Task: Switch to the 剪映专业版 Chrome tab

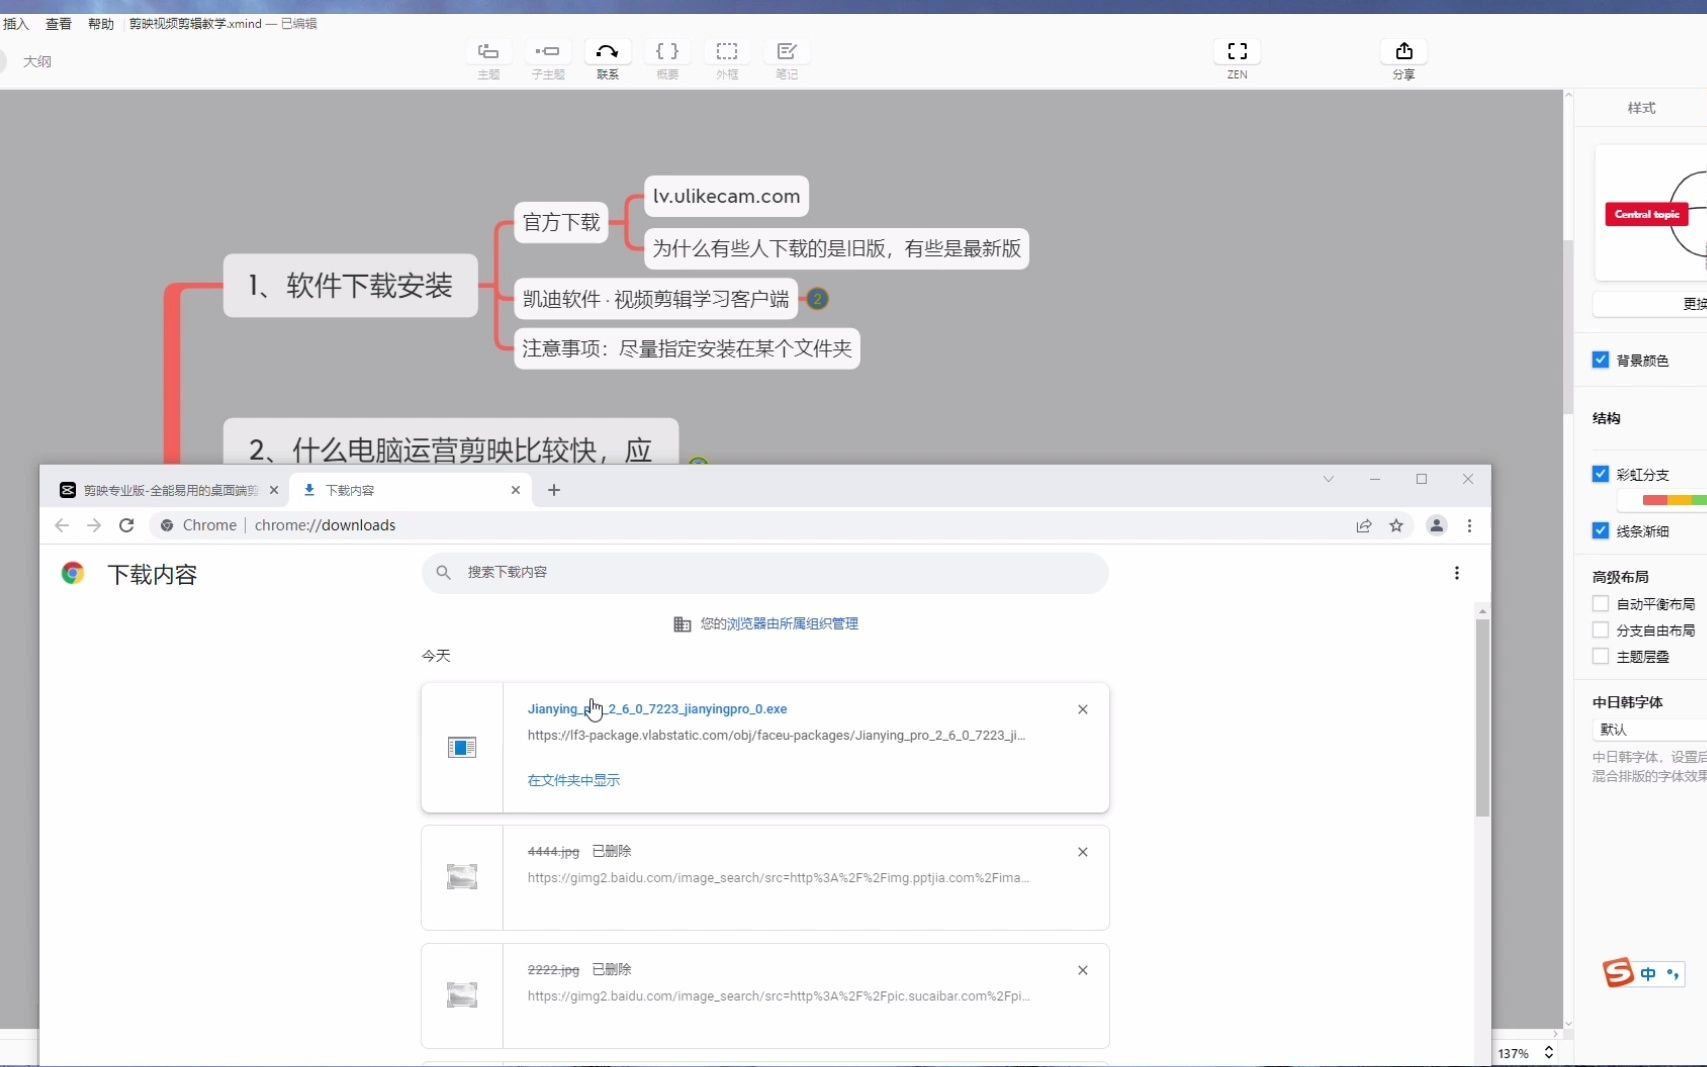Action: click(x=168, y=490)
